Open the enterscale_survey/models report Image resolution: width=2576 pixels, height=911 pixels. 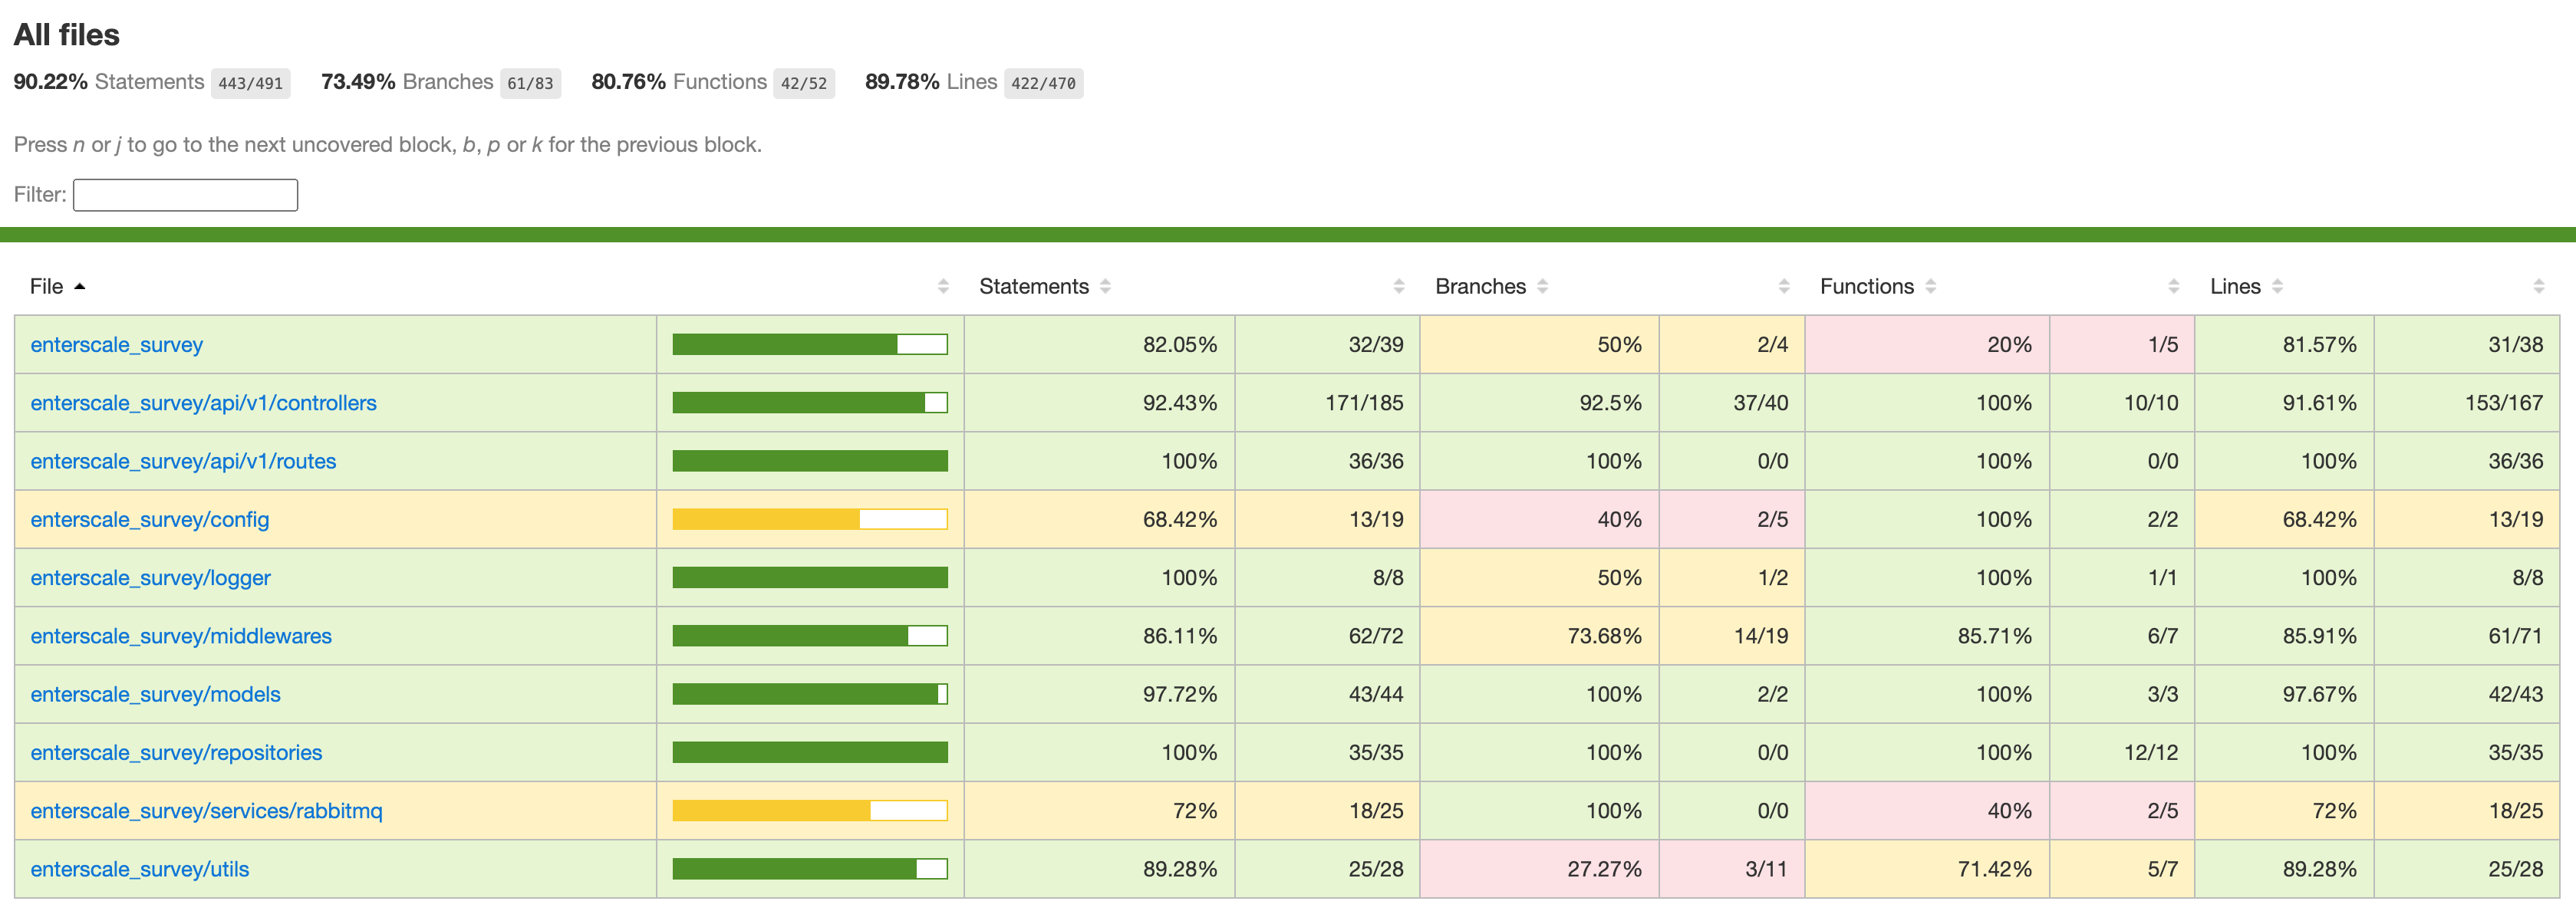155,694
